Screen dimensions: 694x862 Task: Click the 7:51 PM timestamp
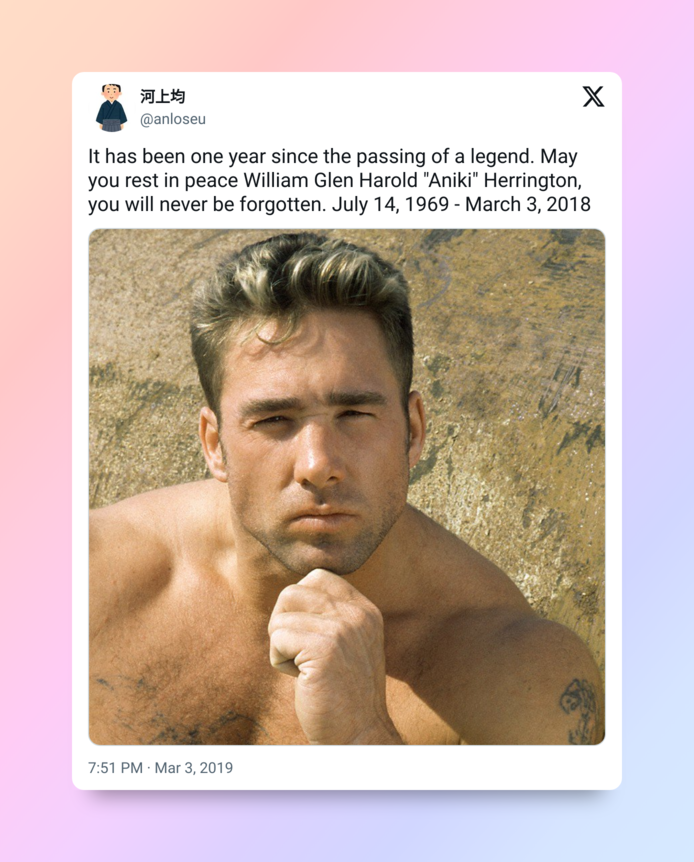click(x=115, y=767)
